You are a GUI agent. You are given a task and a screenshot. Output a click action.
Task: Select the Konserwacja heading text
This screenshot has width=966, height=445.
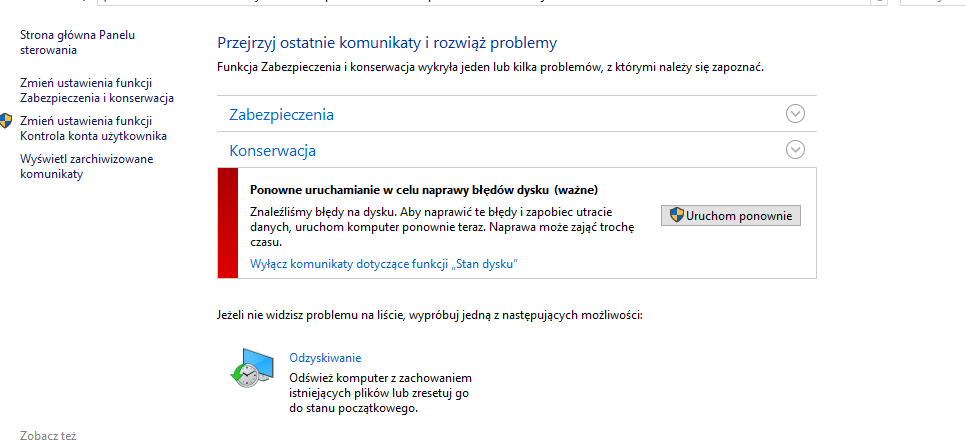(272, 150)
